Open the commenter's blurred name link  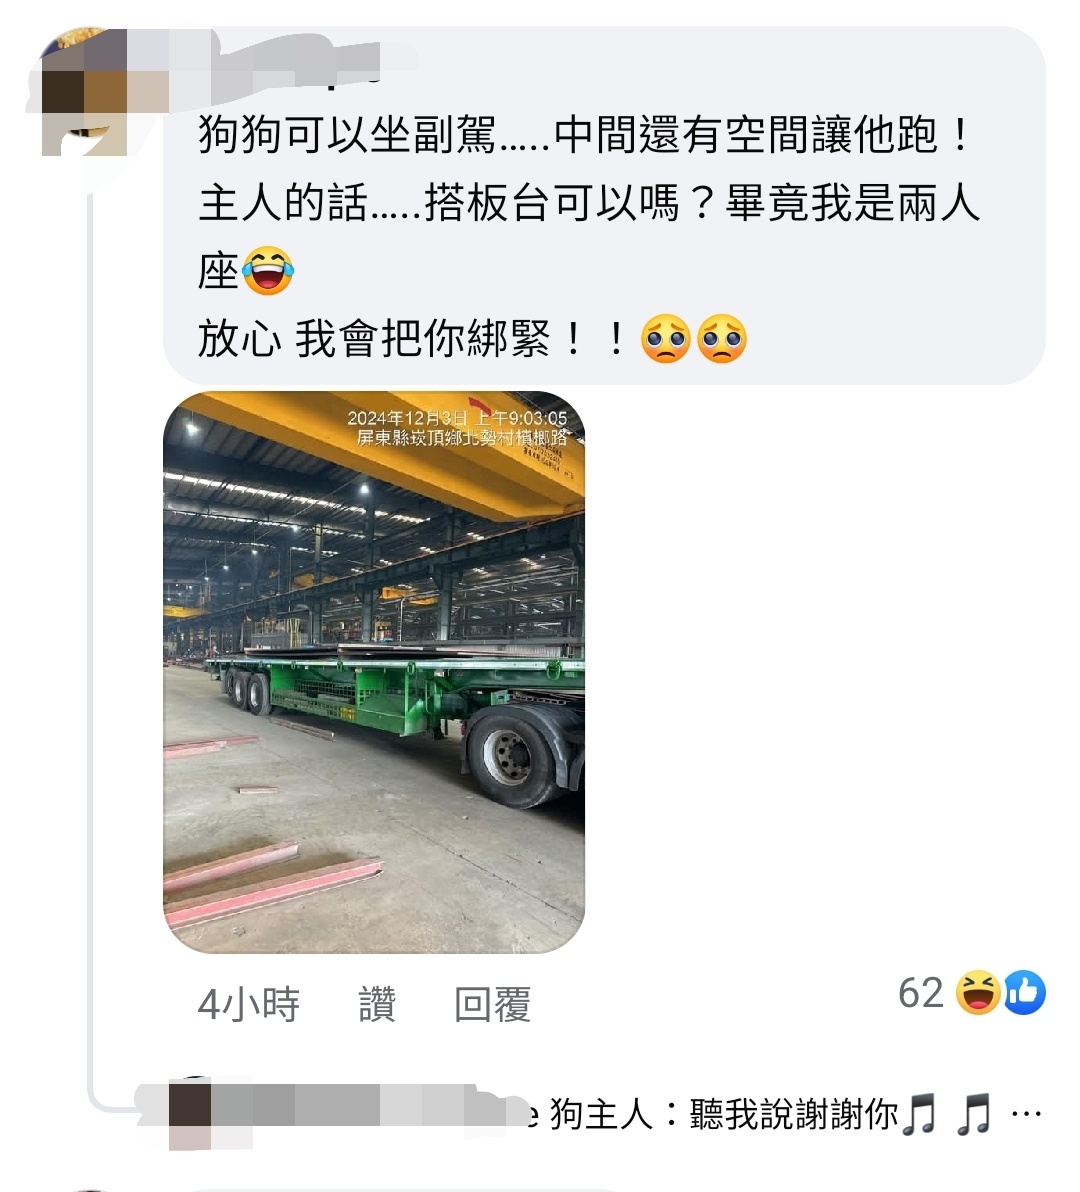coord(289,62)
